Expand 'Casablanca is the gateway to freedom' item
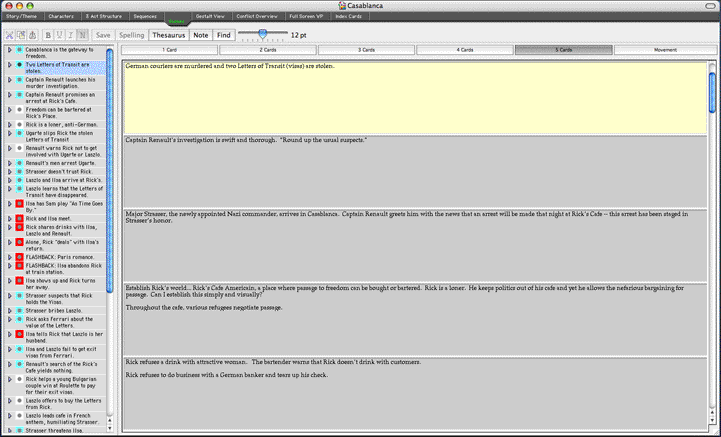Viewport: 721px width, 437px height. point(9,49)
